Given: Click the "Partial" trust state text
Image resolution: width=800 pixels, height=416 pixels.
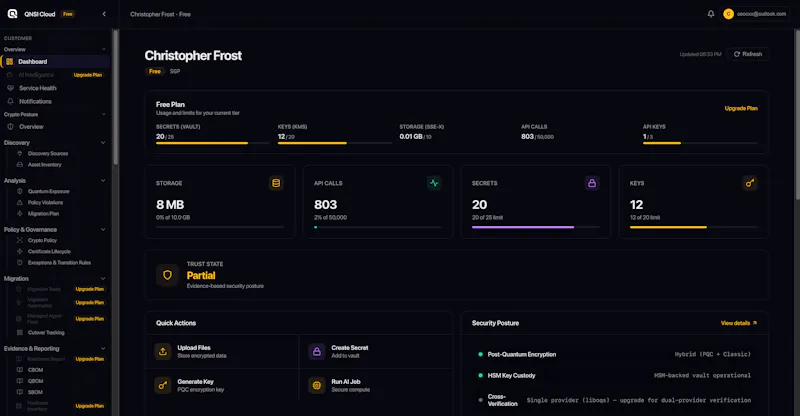Looking at the screenshot, I should [201, 275].
